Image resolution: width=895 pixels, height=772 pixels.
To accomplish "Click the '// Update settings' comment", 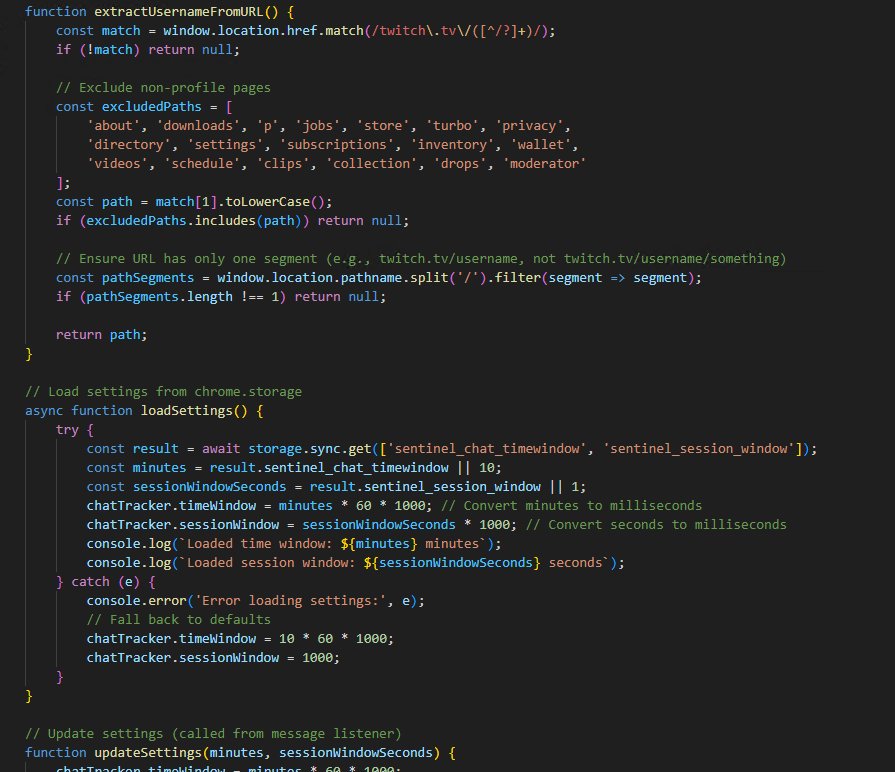I will pos(213,734).
